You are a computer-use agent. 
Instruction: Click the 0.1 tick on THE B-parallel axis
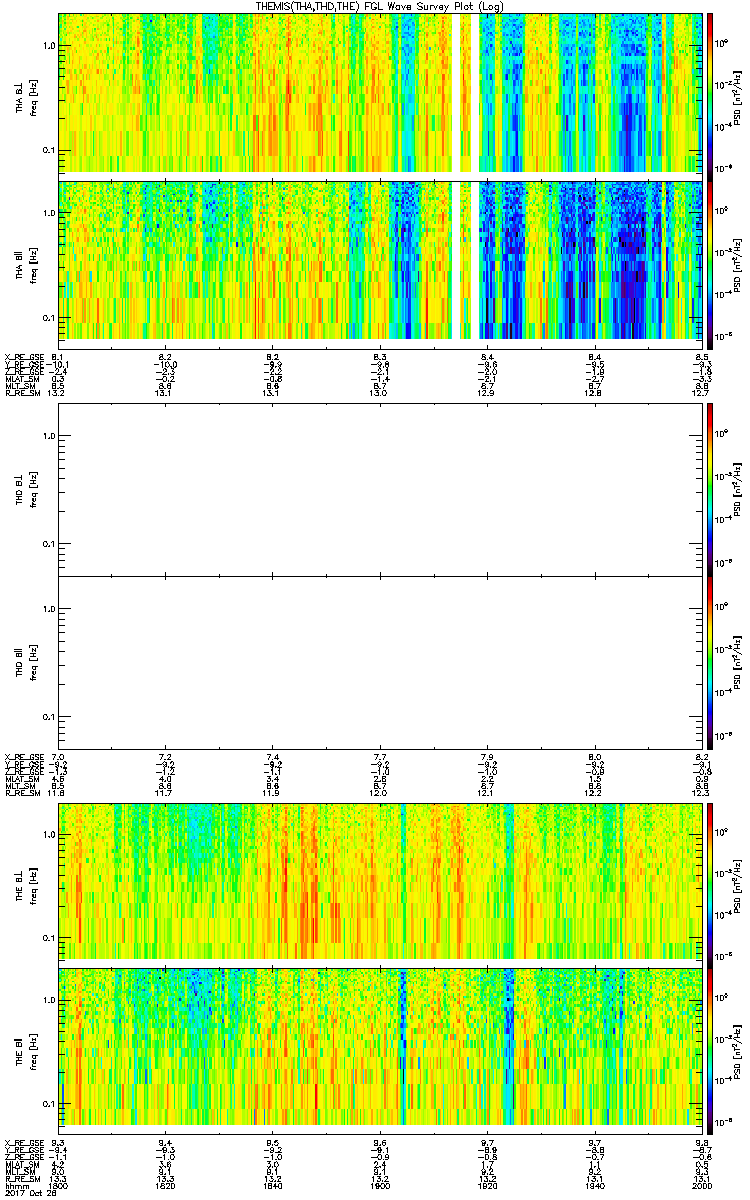coord(48,1103)
